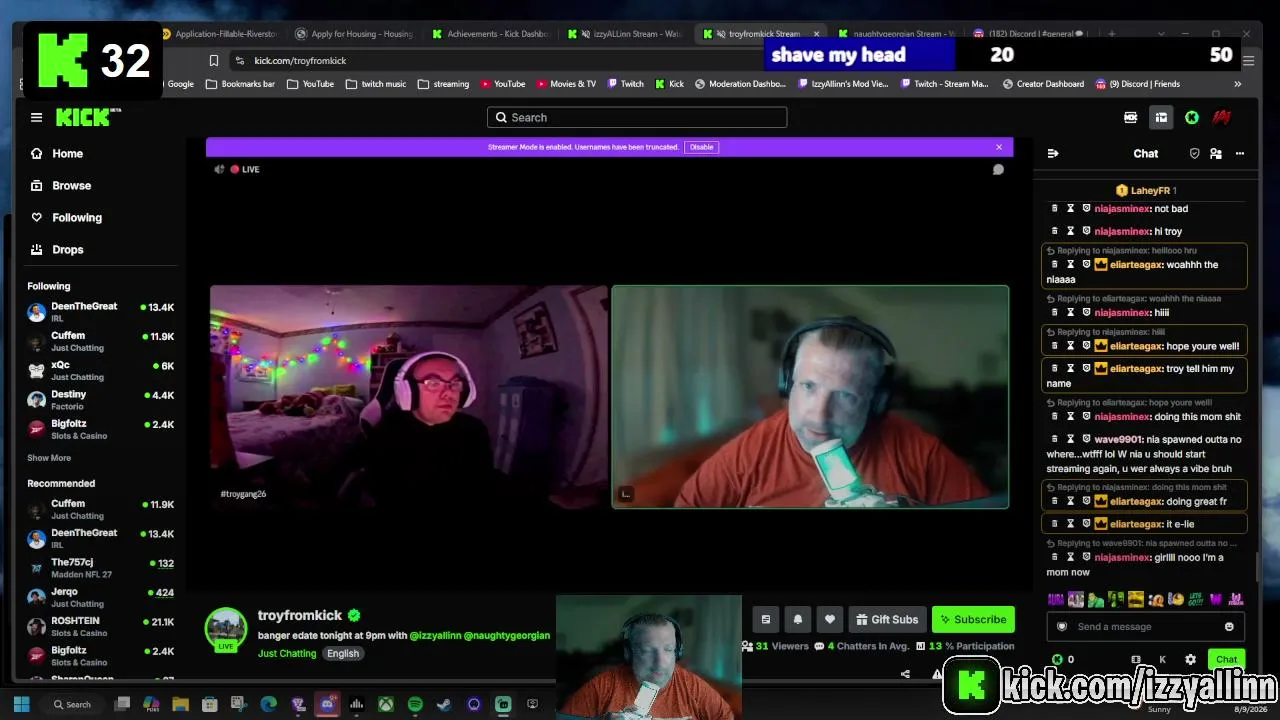This screenshot has height=720, width=1280.
Task: Click the Kick logo in header
Action: [x=88, y=117]
